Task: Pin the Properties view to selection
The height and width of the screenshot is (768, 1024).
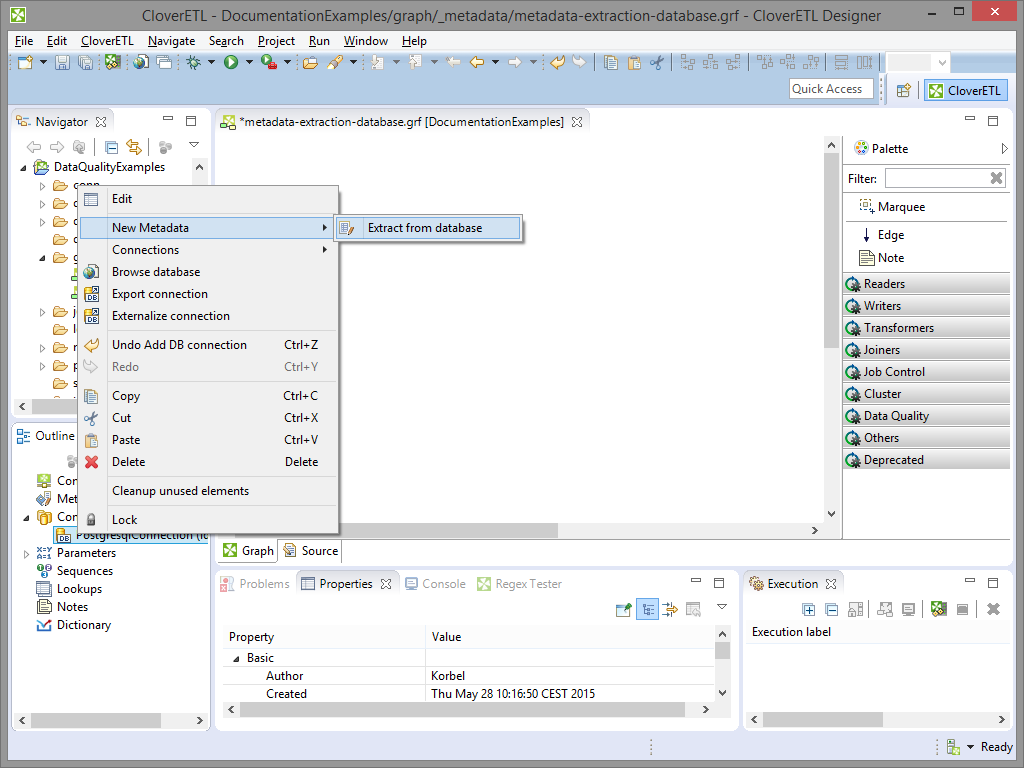Action: tap(624, 609)
